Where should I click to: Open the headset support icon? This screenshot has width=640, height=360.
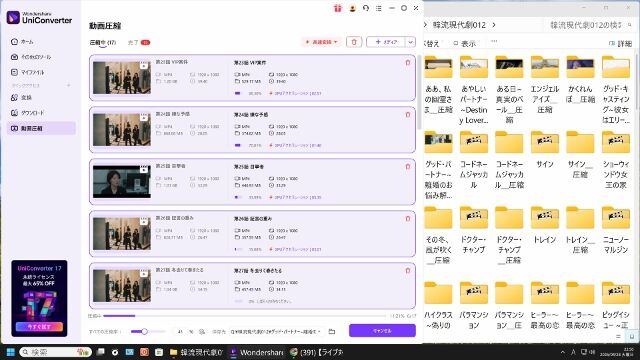[x=366, y=8]
